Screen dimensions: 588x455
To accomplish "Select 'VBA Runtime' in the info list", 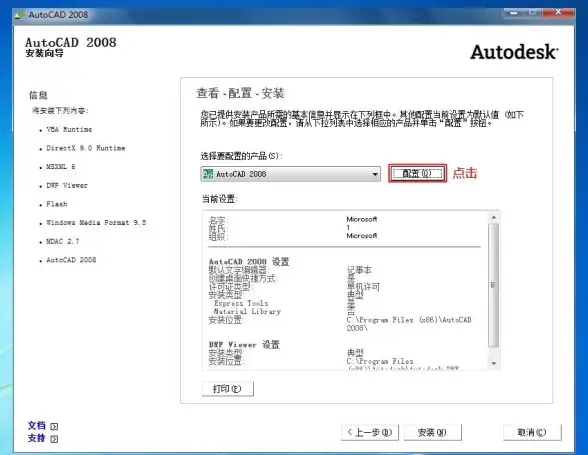I will pyautogui.click(x=69, y=129).
